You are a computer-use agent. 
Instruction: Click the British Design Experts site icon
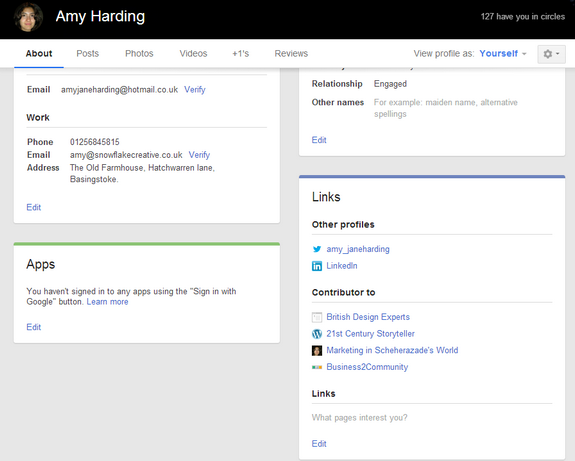coord(317,317)
